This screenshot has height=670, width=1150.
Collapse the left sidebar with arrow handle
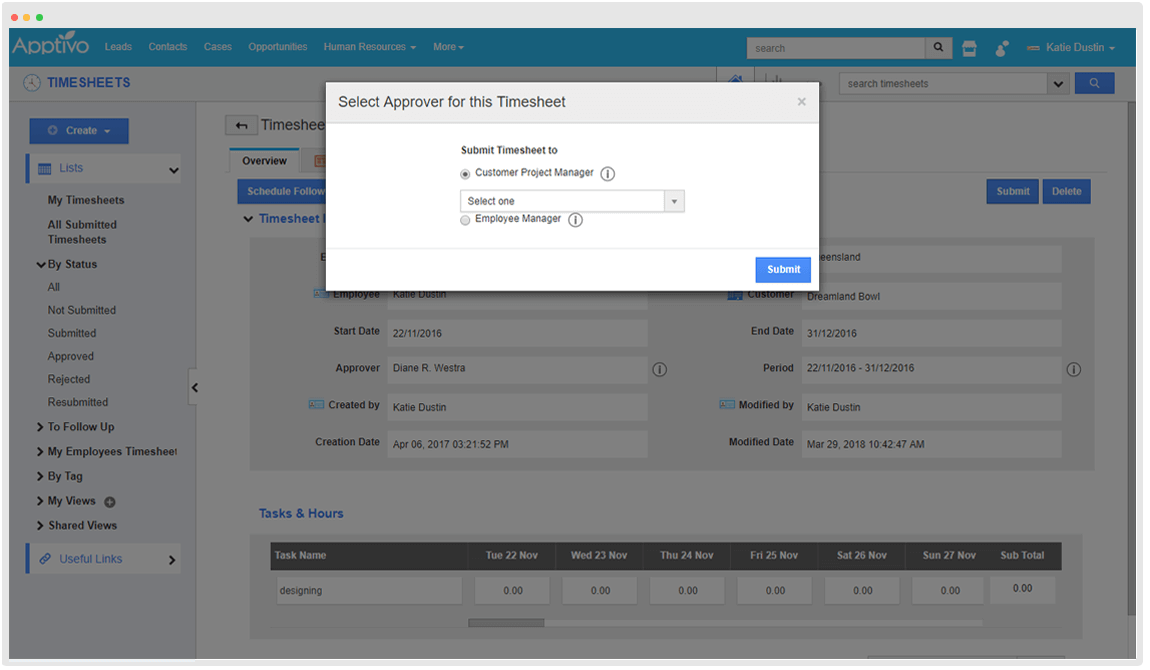click(x=195, y=387)
